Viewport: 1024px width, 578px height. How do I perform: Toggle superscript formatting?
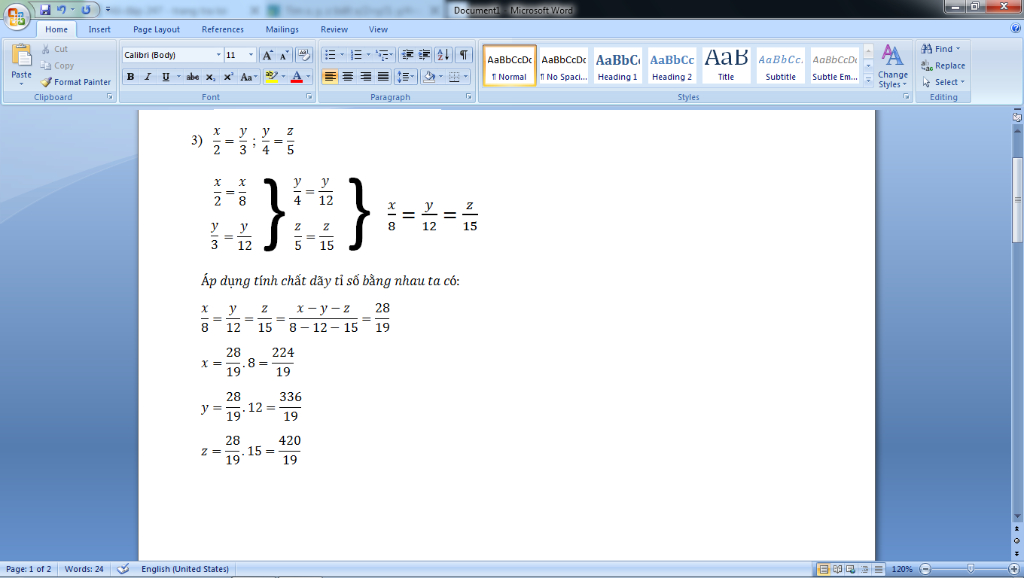228,77
